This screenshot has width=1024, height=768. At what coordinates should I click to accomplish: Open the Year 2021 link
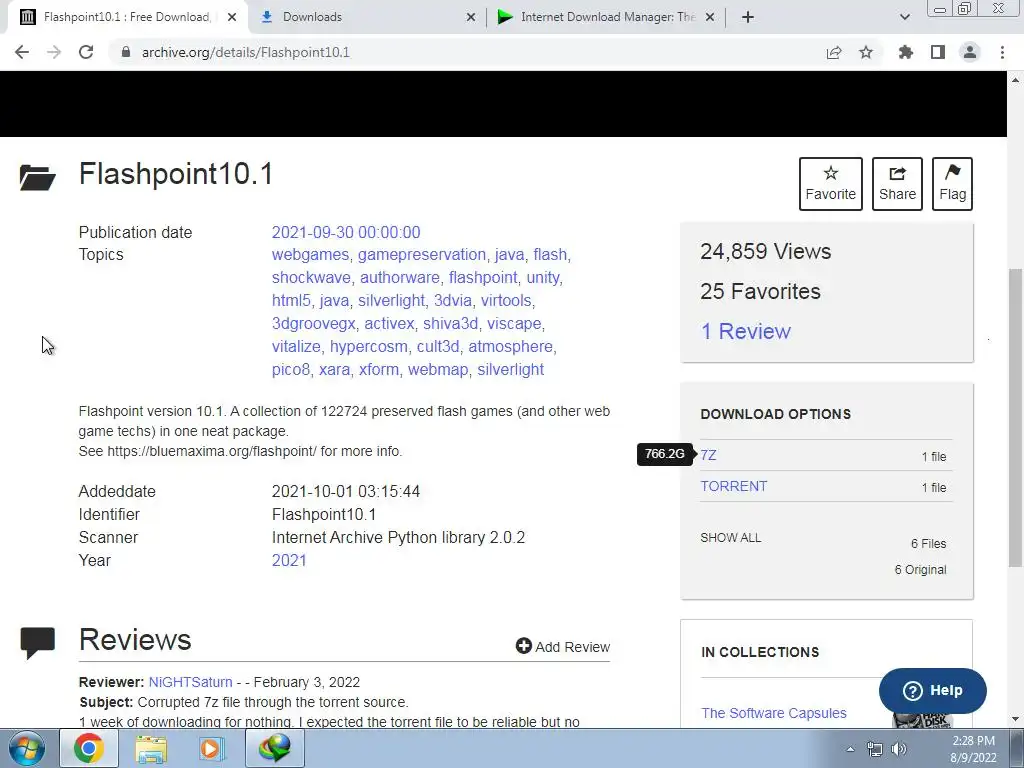point(289,560)
